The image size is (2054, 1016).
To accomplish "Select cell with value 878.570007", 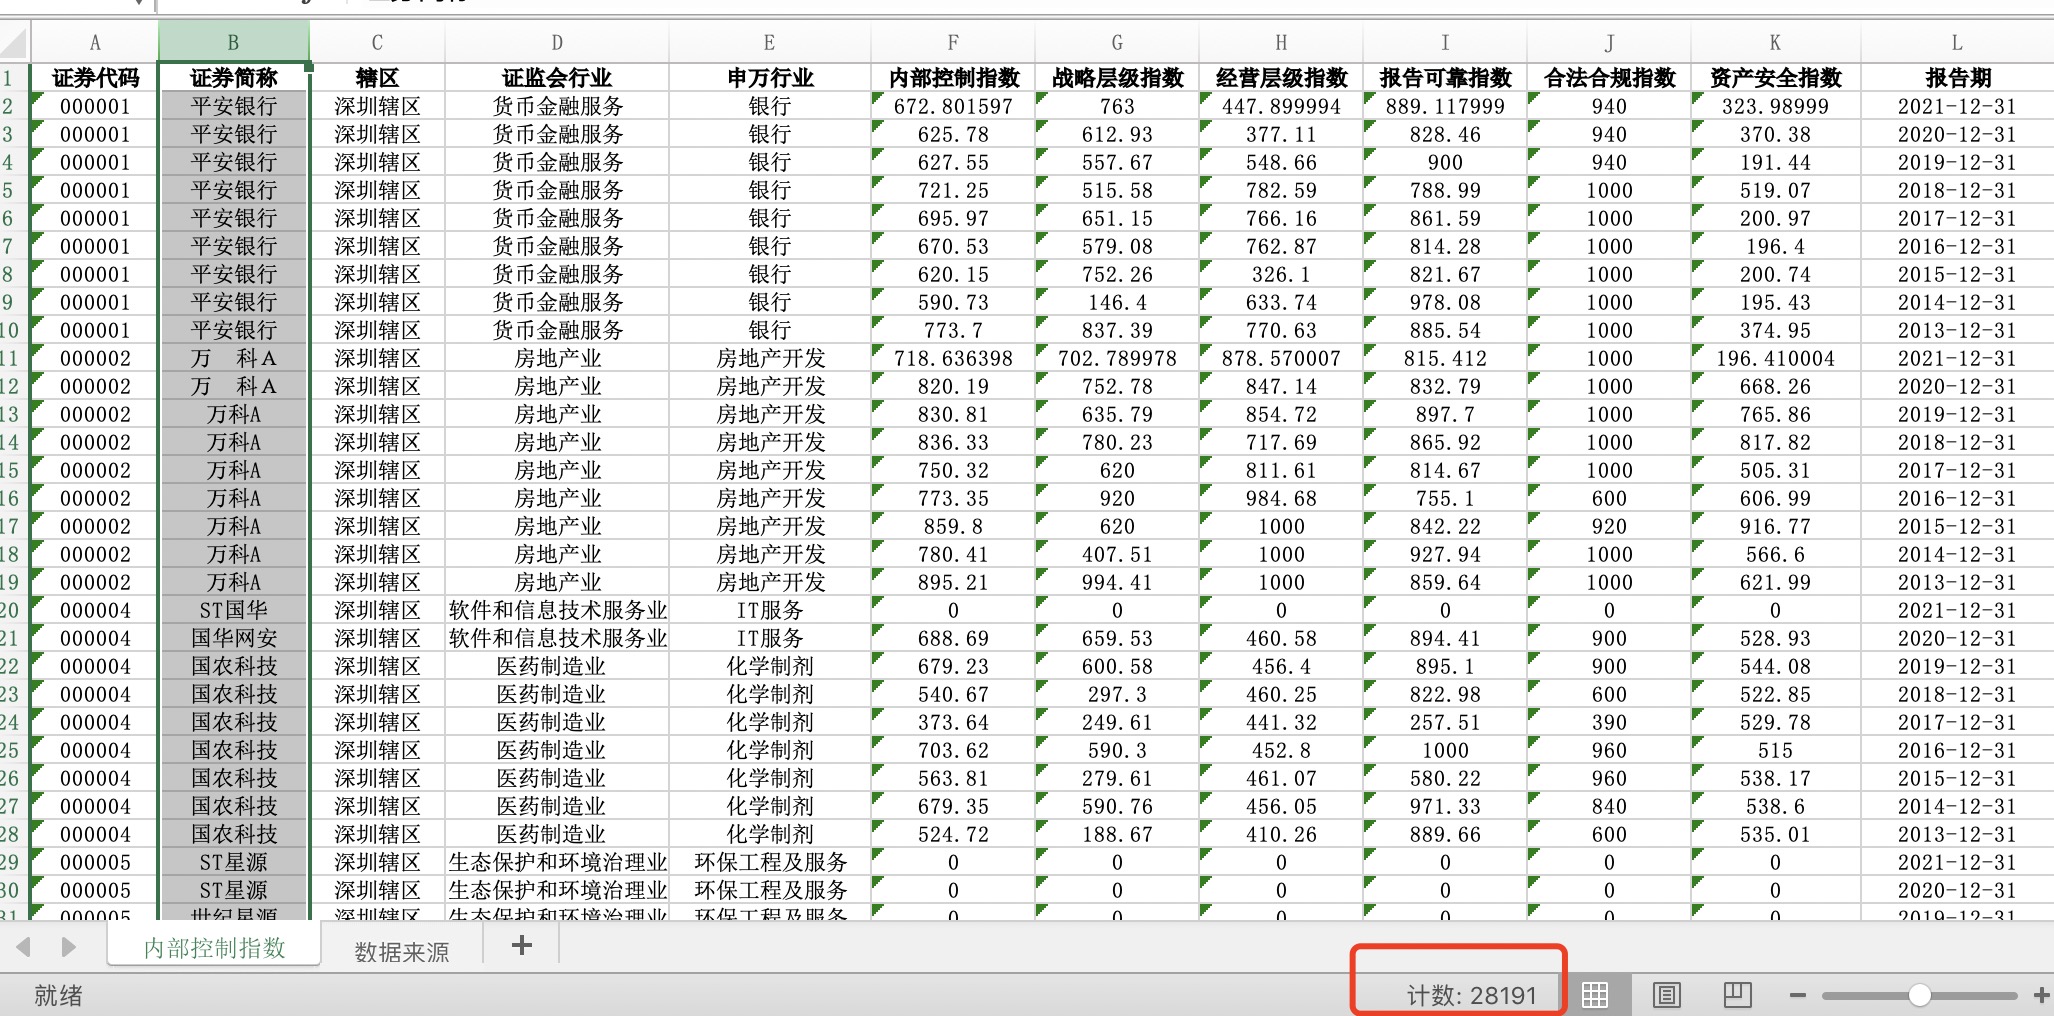I will [1281, 358].
